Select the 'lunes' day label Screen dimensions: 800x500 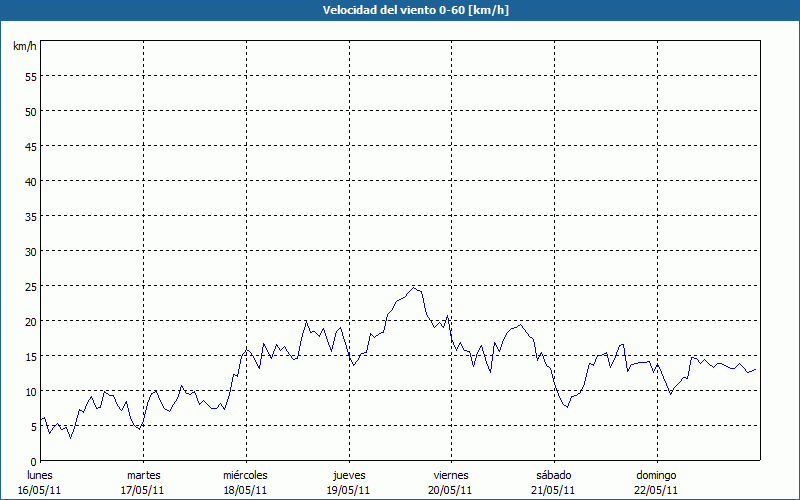tap(40, 475)
